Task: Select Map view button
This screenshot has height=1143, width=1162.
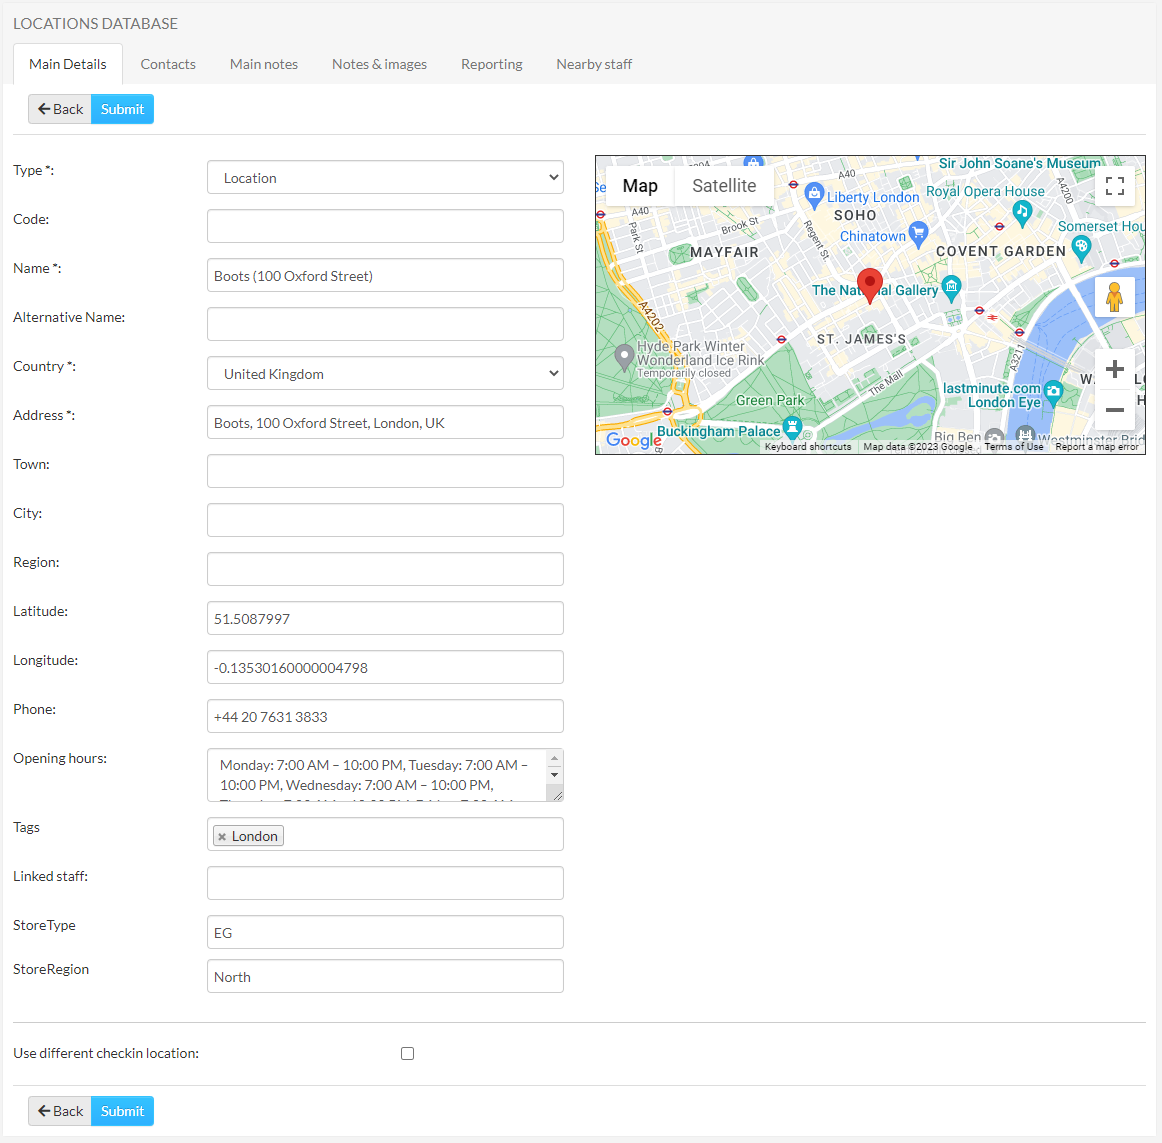Action: point(640,186)
